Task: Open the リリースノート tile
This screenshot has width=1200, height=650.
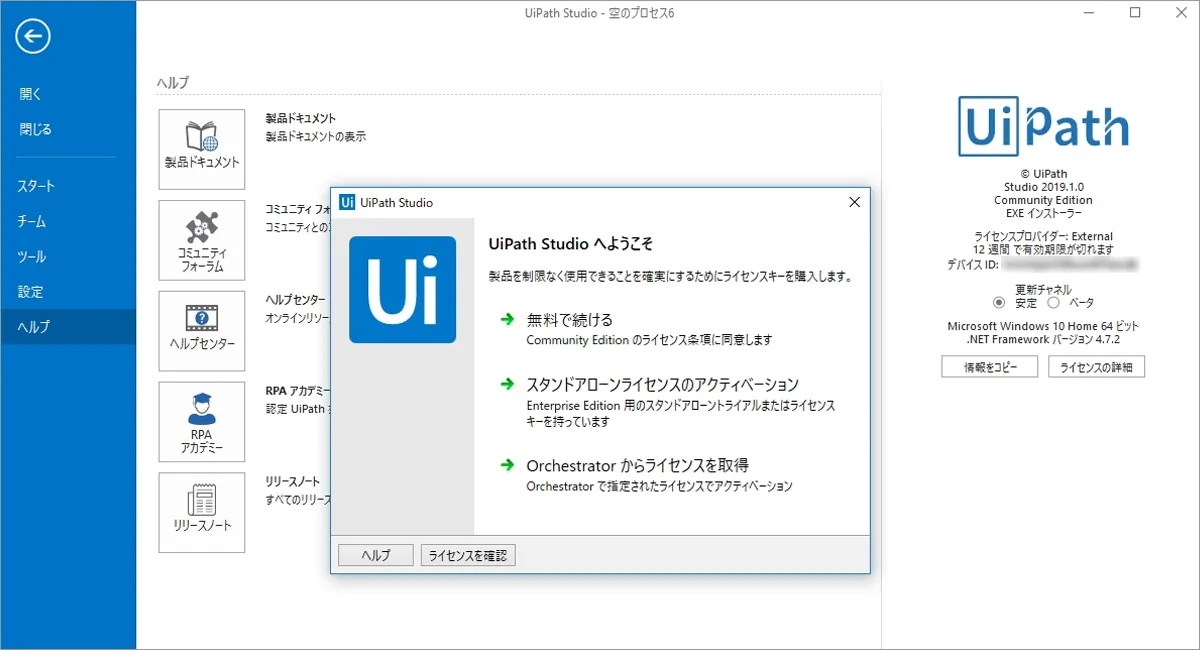Action: pyautogui.click(x=202, y=513)
